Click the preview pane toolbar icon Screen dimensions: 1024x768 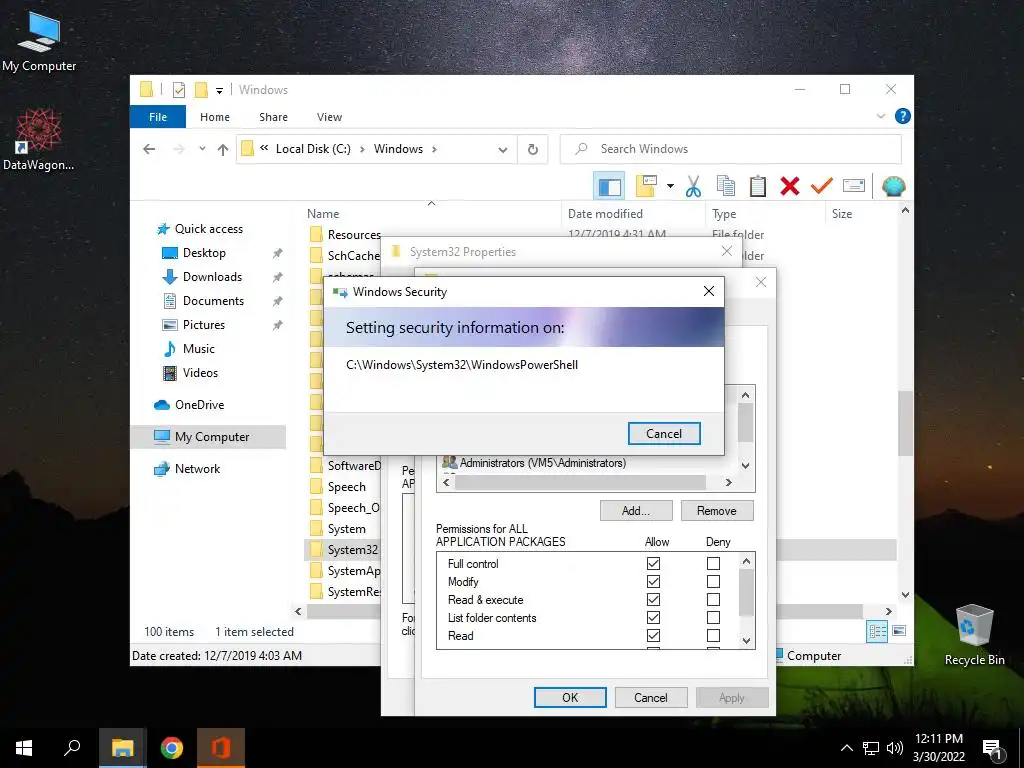pos(609,187)
